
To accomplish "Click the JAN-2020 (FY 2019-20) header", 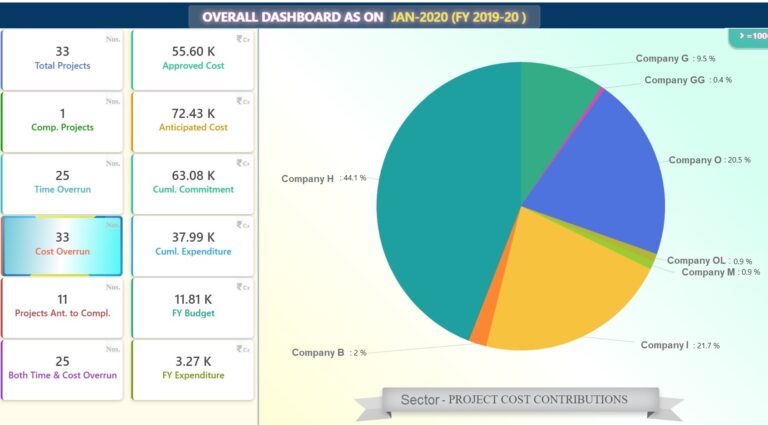I will [458, 17].
